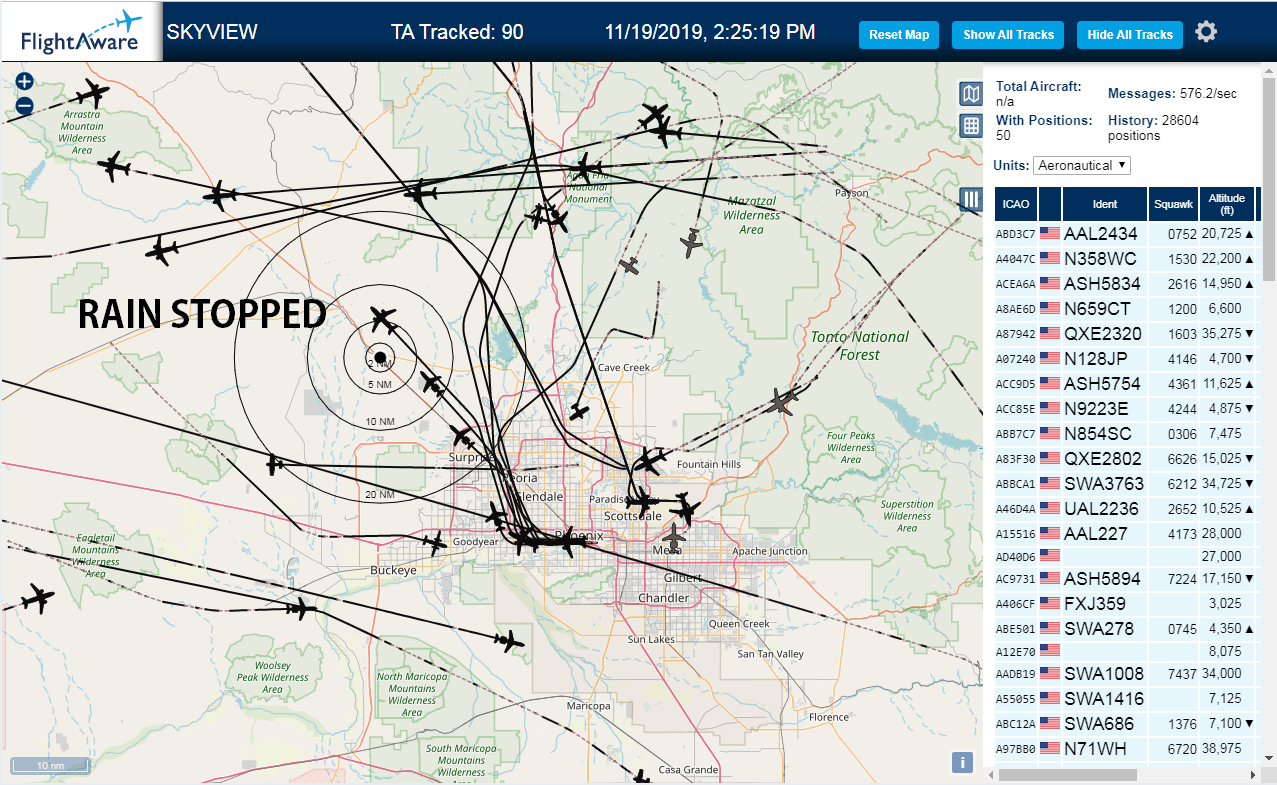Viewport: 1277px width, 785px height.
Task: Zoom out of the map
Action: click(25, 105)
